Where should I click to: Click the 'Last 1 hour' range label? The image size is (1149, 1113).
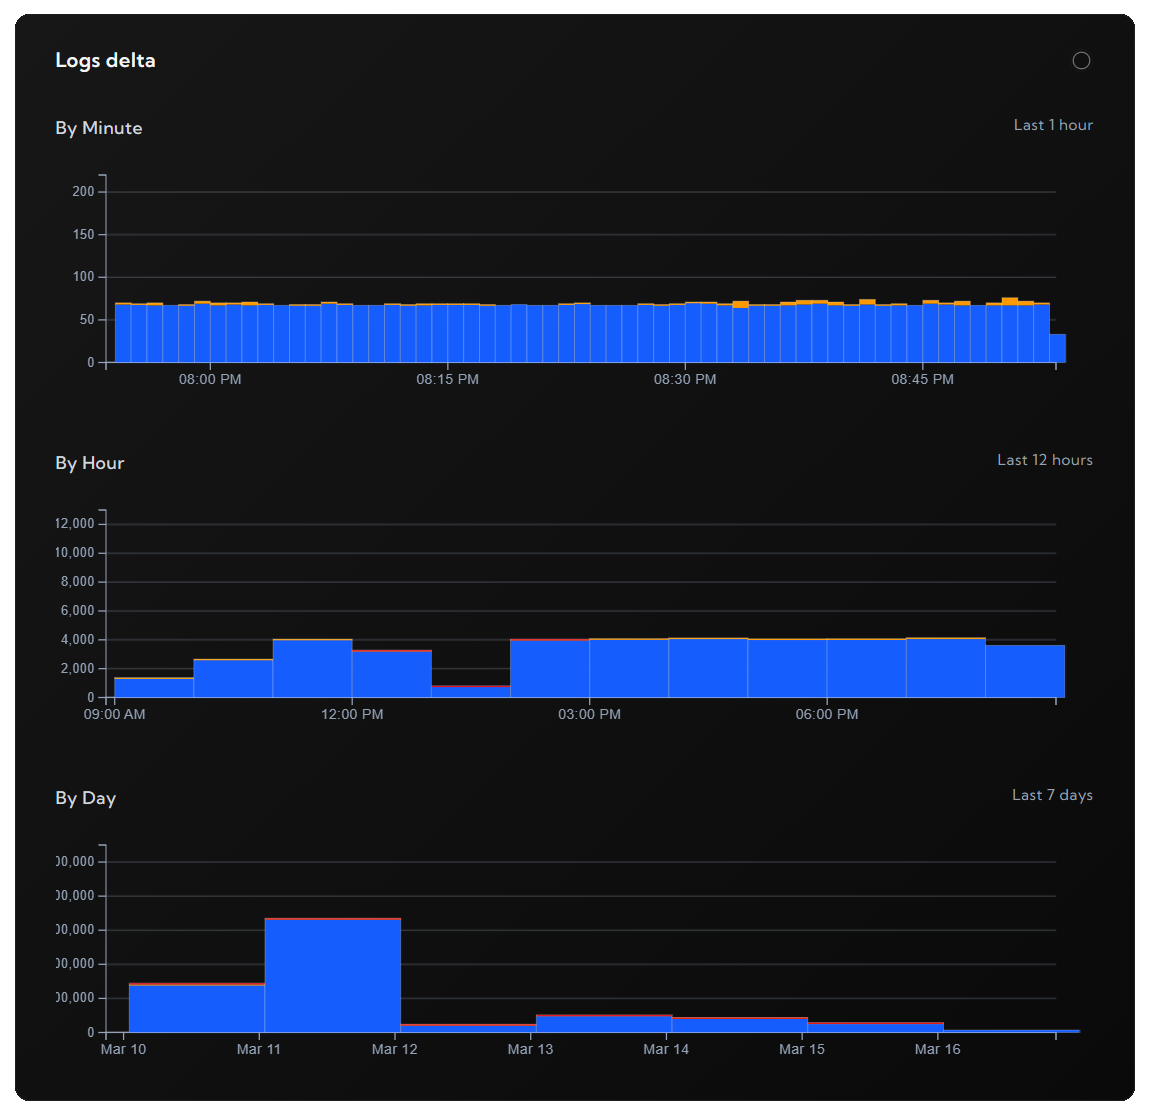tap(1053, 125)
